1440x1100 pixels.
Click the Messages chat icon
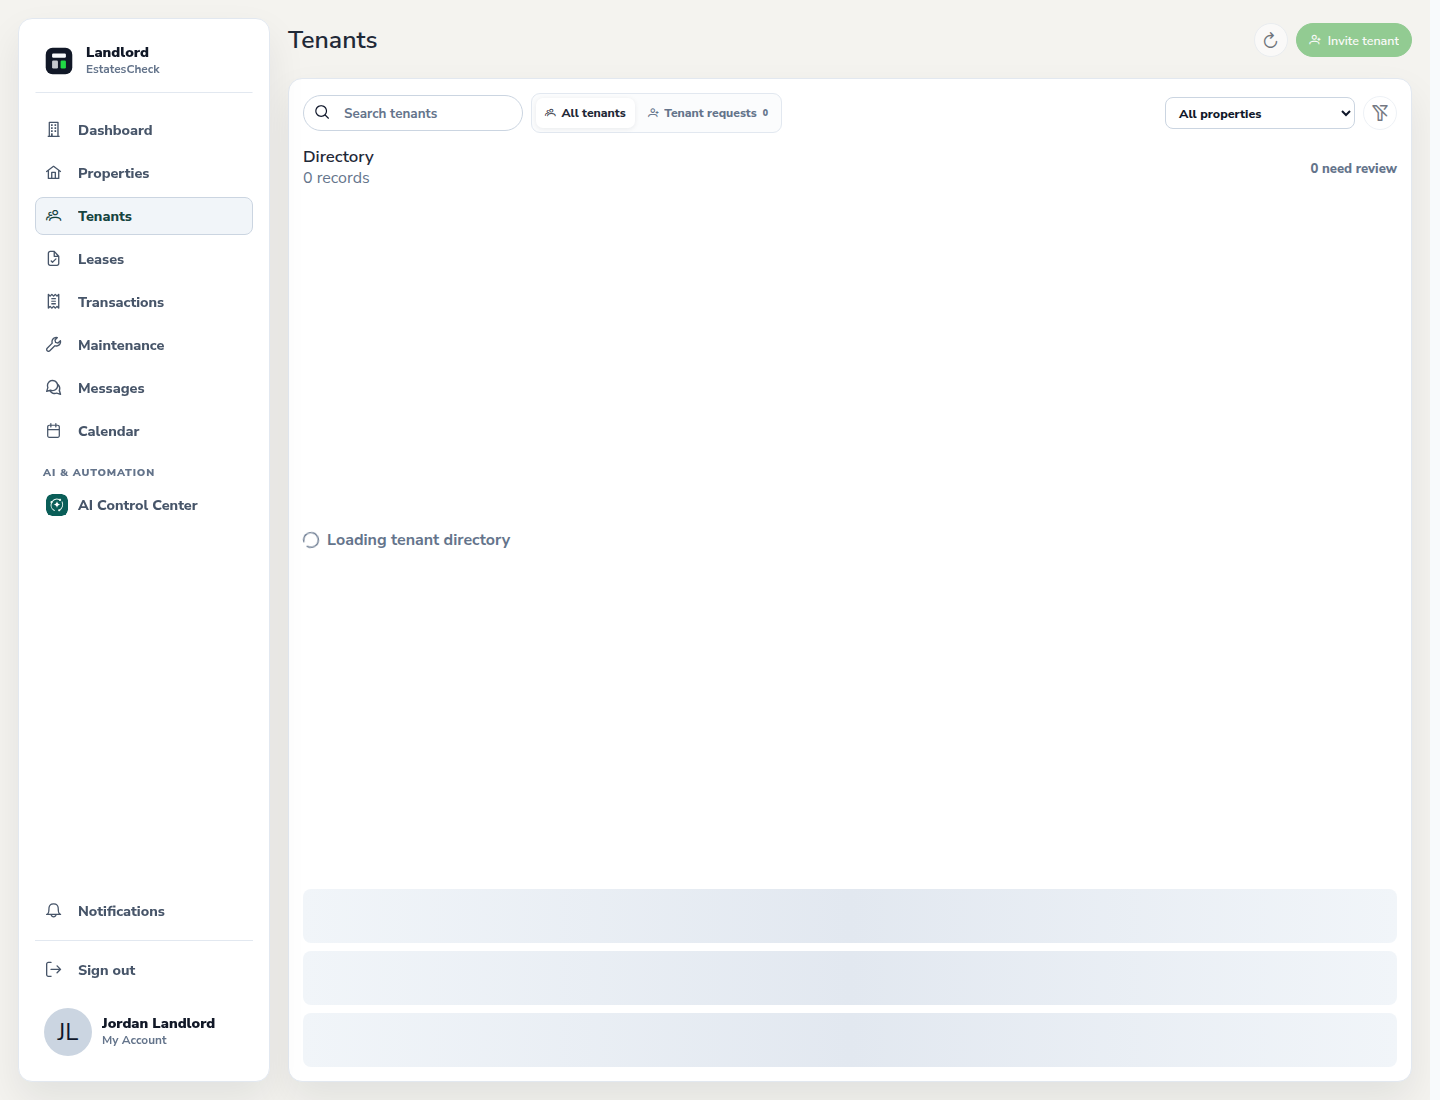coord(54,388)
